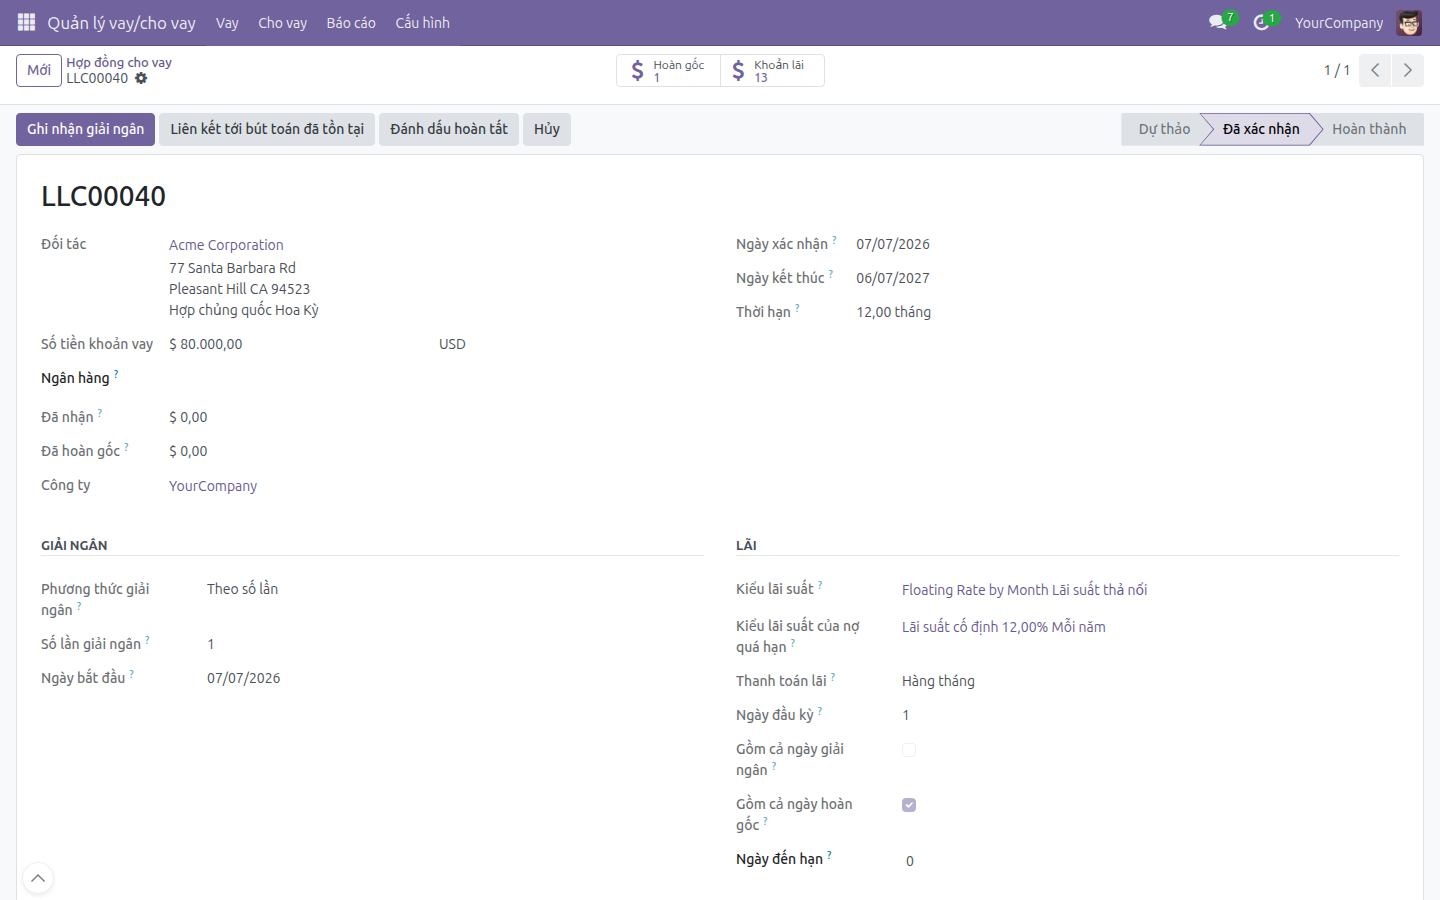Go to next record arrow

point(1407,70)
